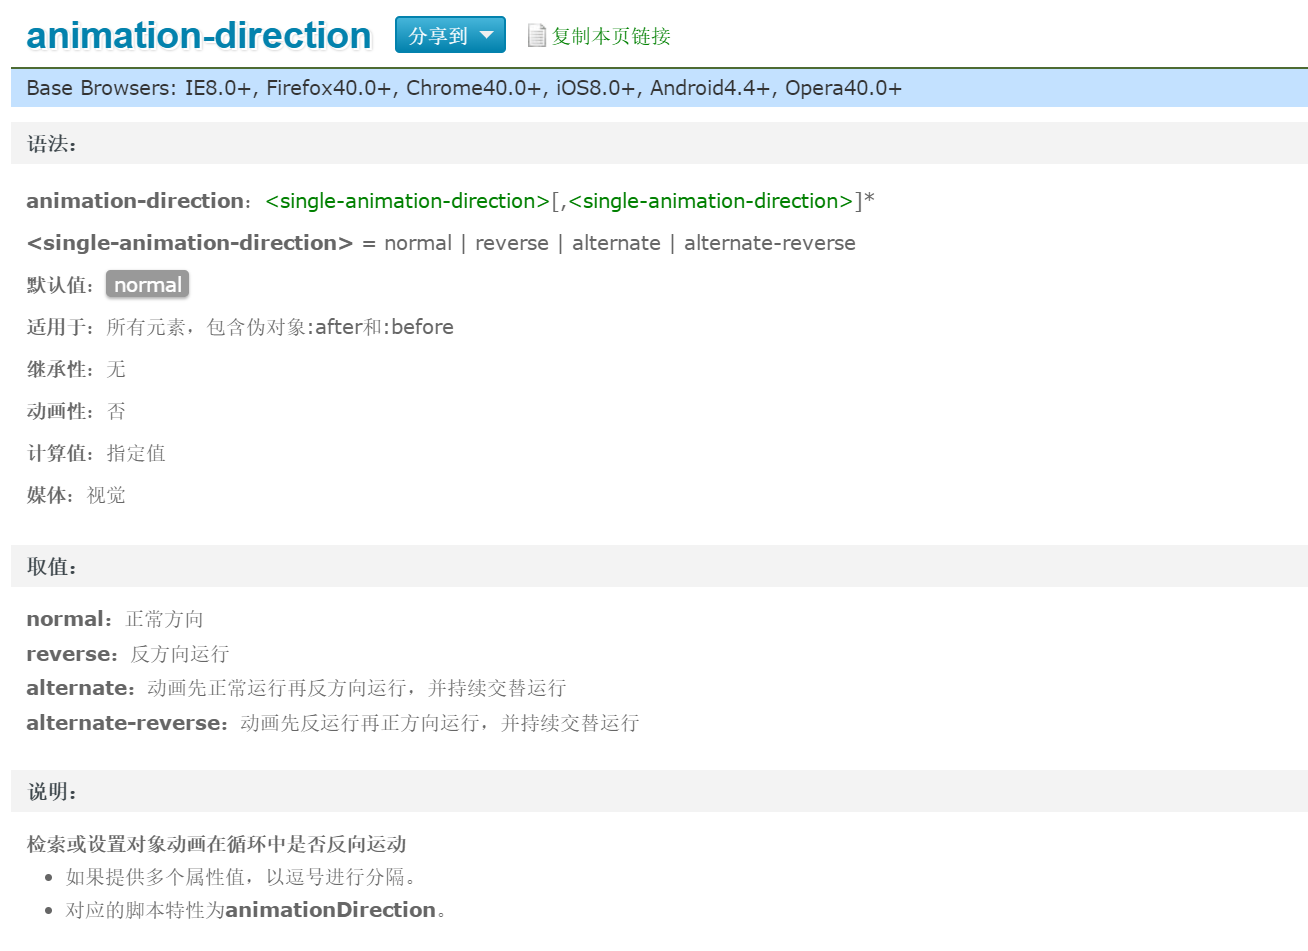This screenshot has width=1308, height=951.
Task: Click the gray normal default value badge
Action: [148, 285]
